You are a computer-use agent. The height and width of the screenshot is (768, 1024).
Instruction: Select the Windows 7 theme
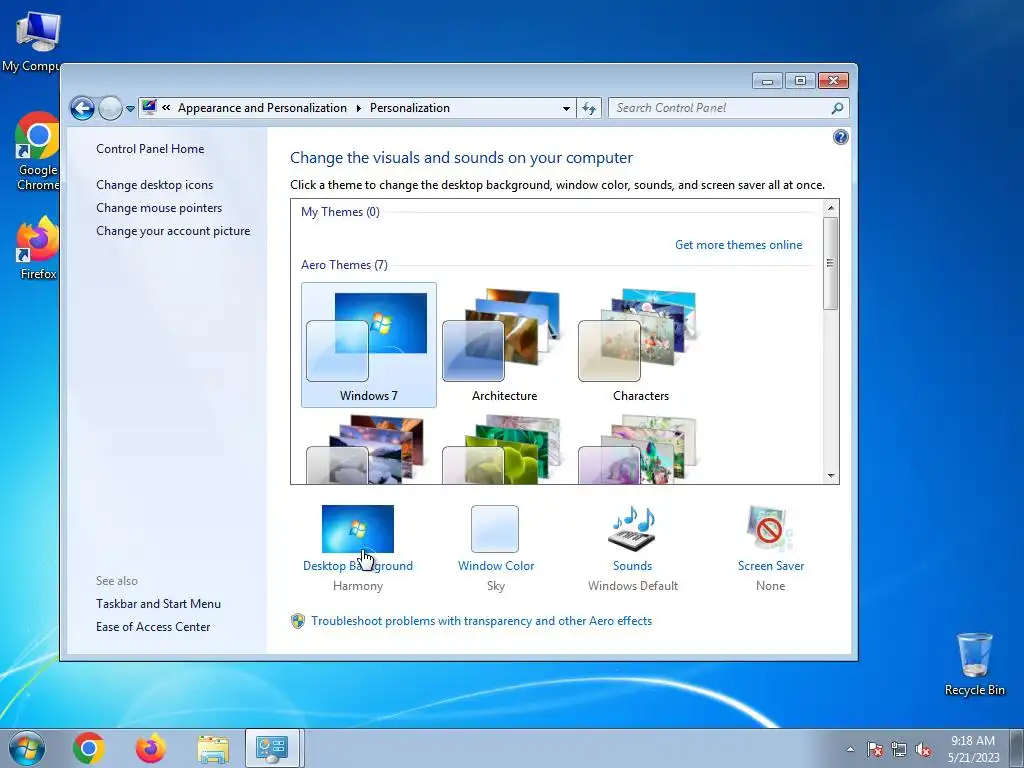[368, 345]
